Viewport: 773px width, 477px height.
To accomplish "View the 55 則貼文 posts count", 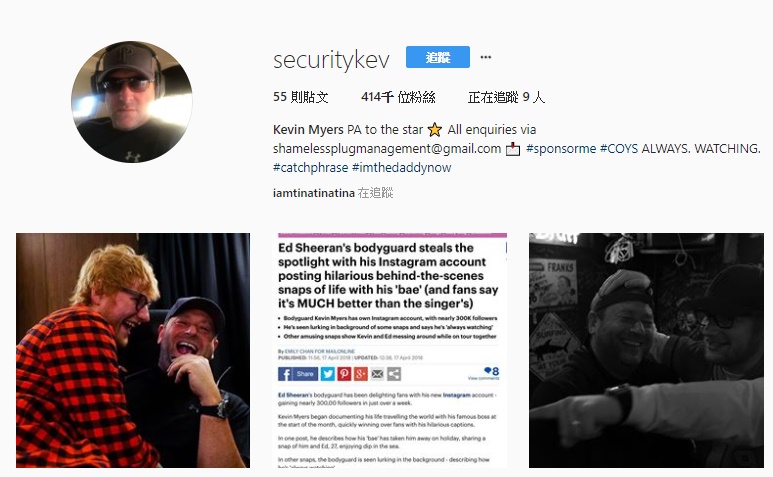I will (x=300, y=97).
